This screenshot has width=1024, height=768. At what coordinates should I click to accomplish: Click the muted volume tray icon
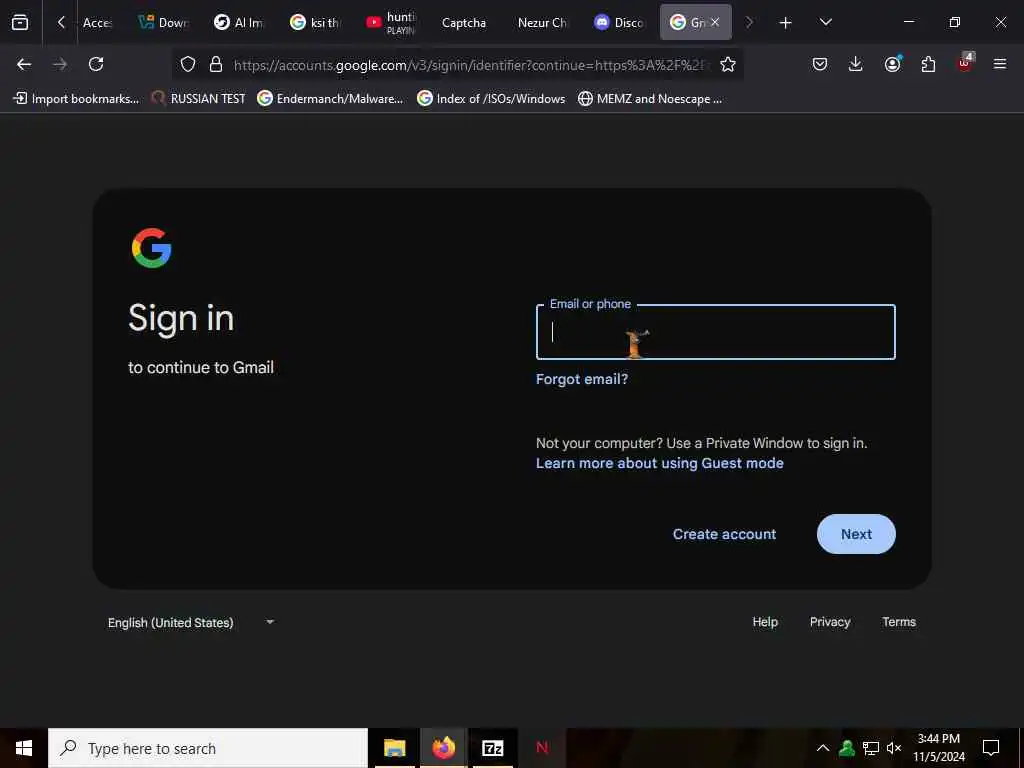894,748
